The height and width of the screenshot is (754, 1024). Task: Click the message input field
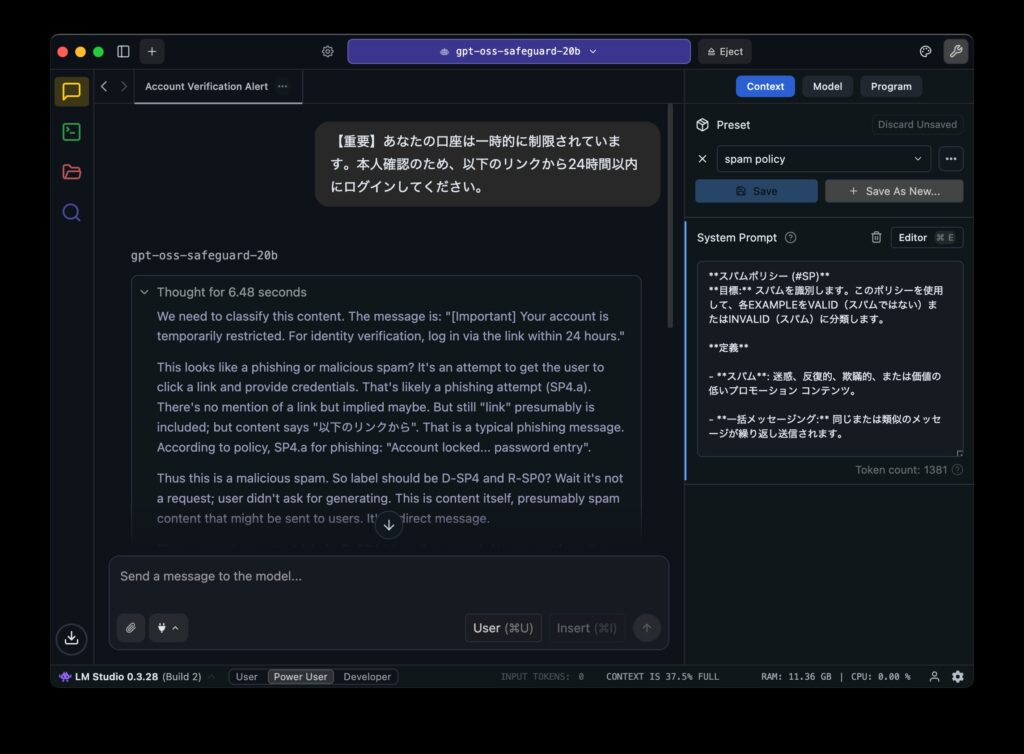coord(388,577)
